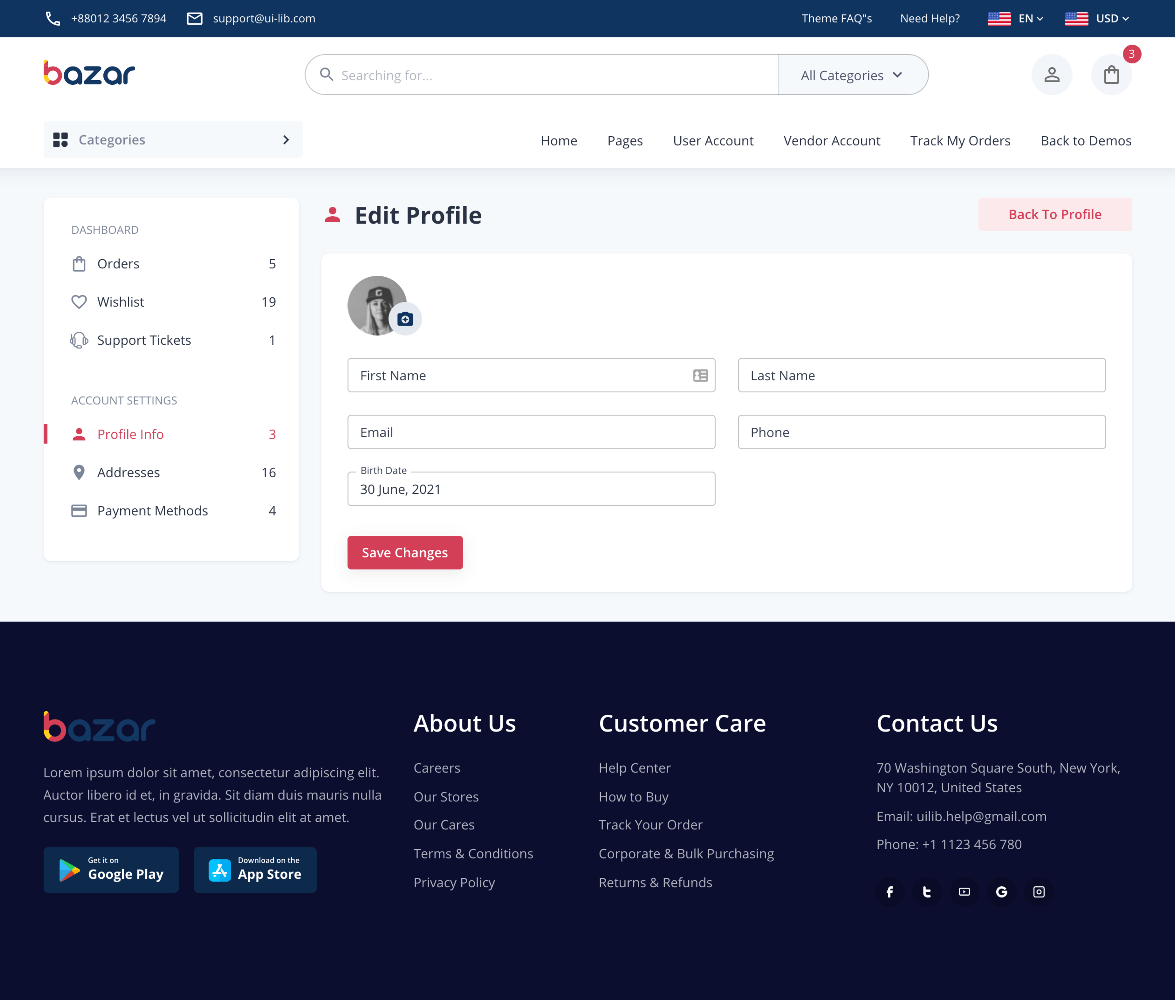Screen dimensions: 1175x1000
Task: Click the Birth Date field
Action: pyautogui.click(x=531, y=490)
